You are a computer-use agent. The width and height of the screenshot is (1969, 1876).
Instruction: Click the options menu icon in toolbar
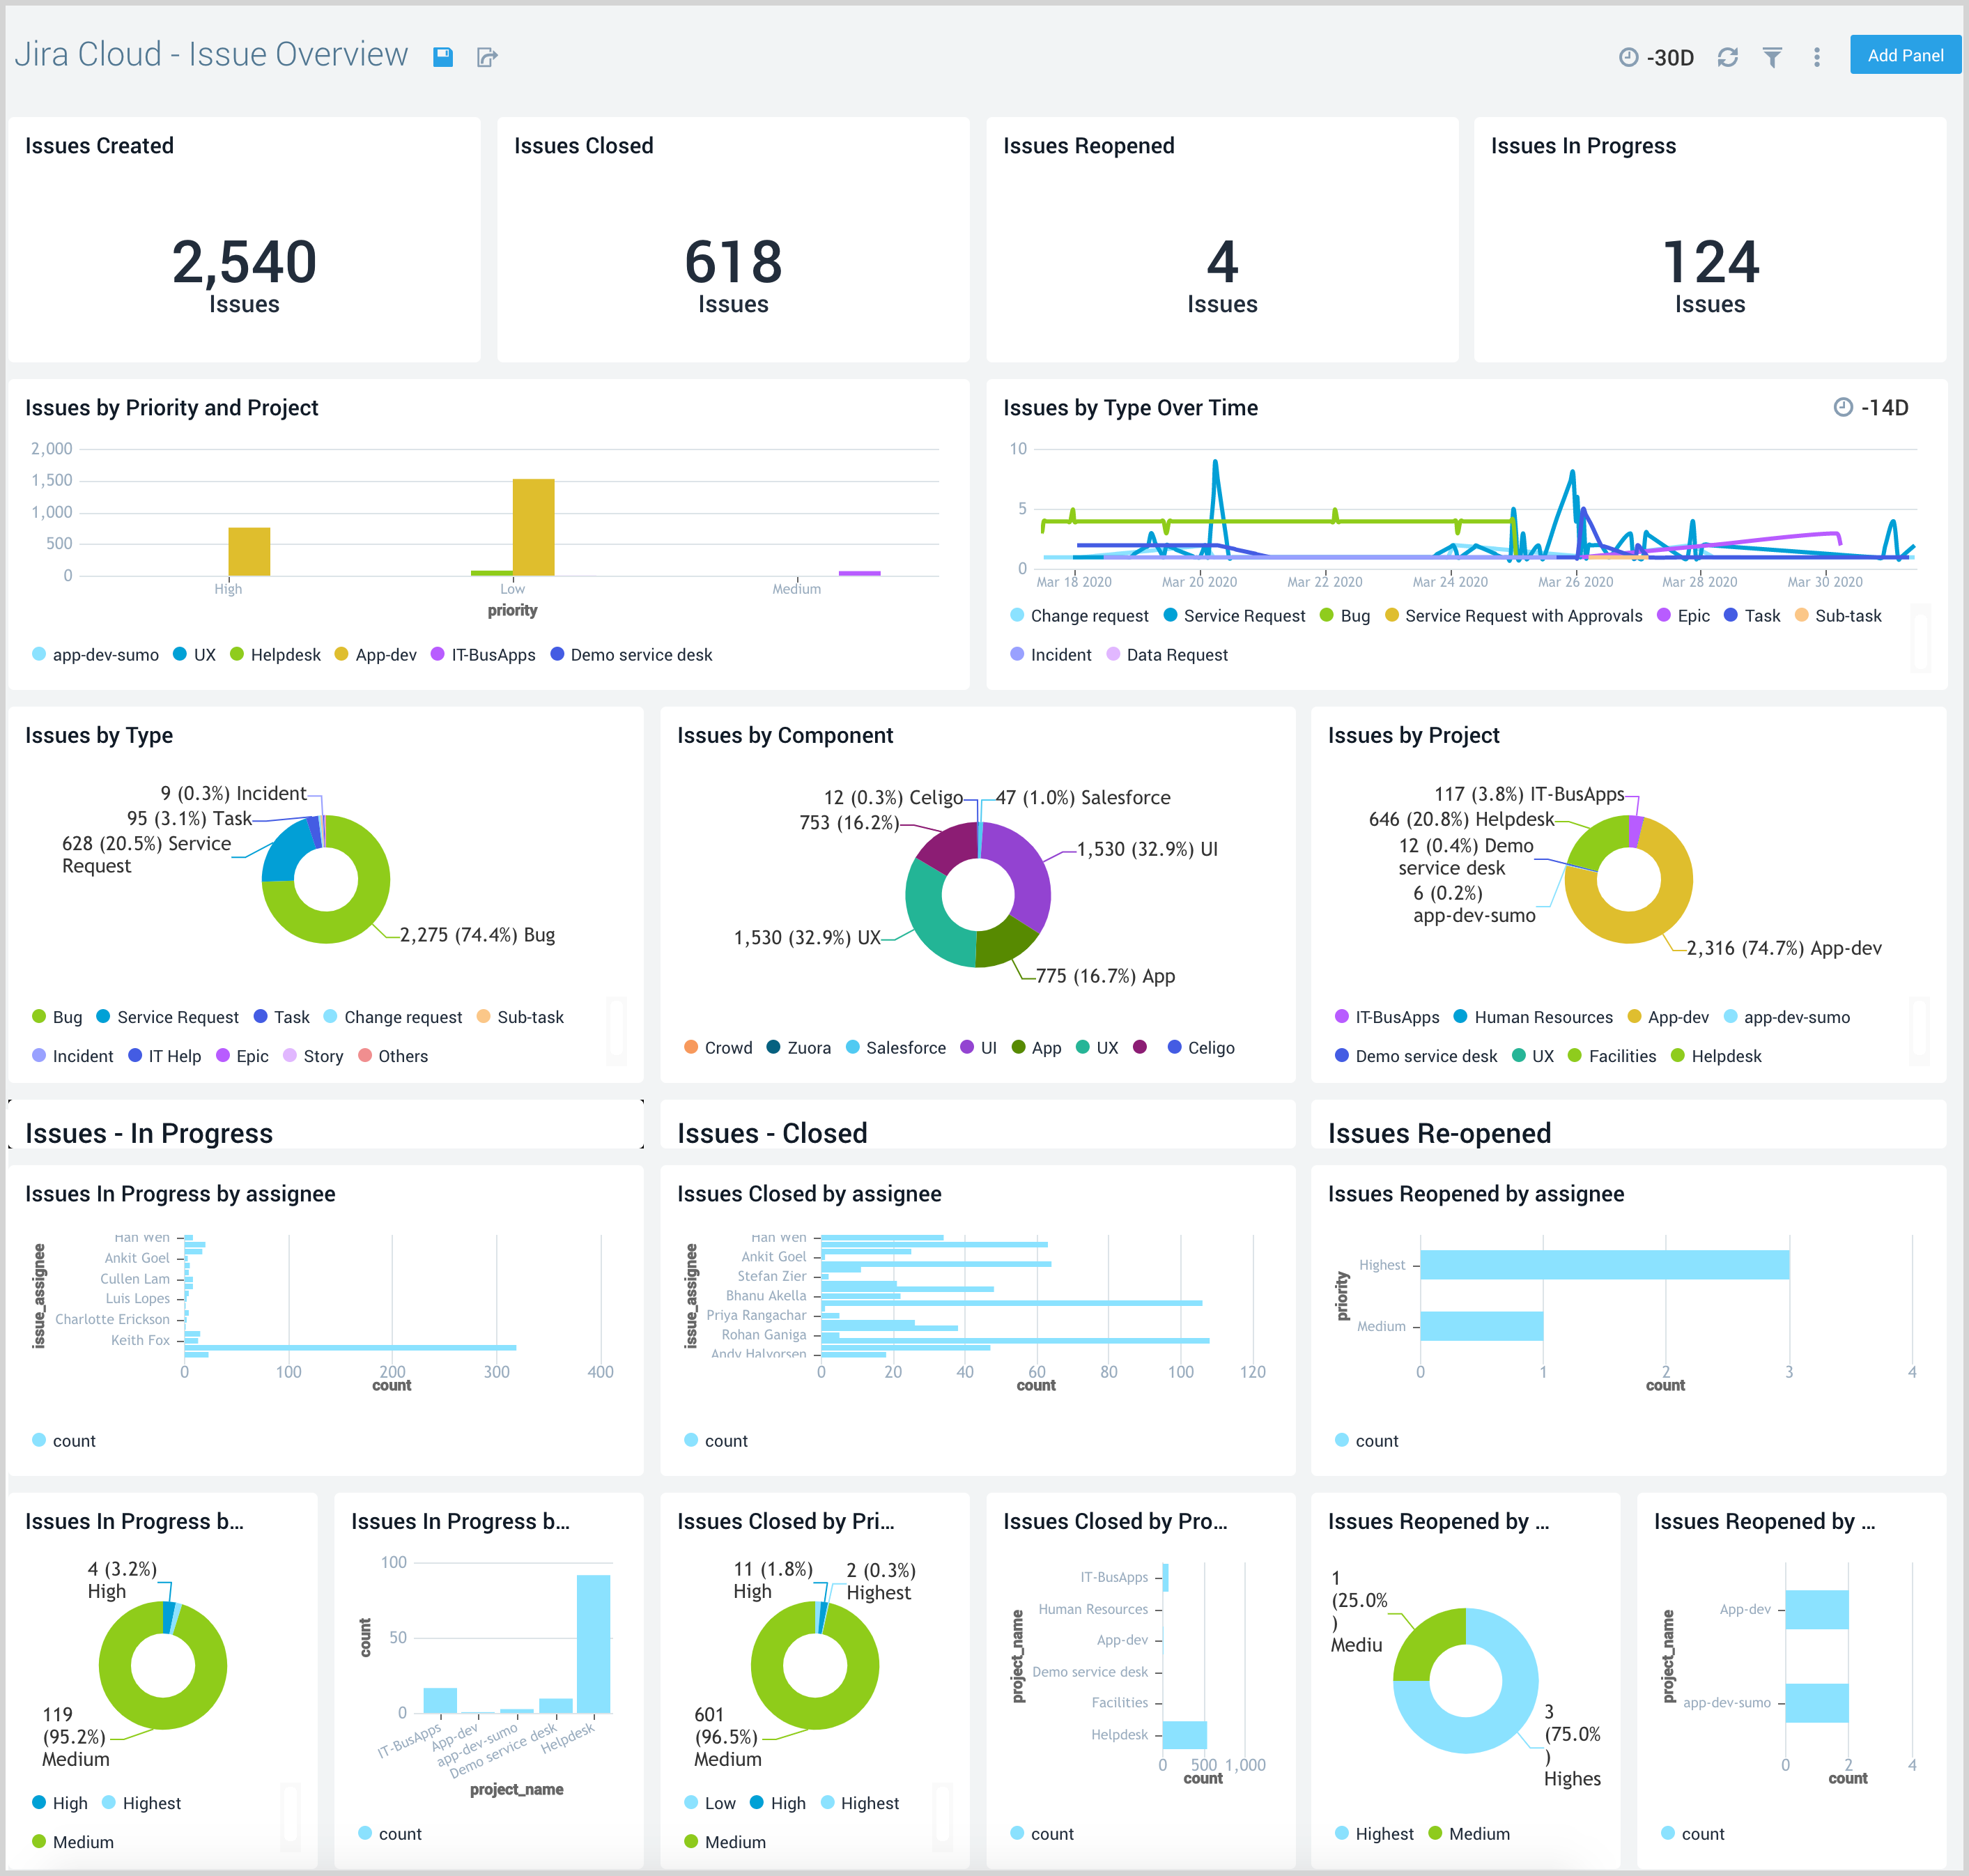point(1820,56)
